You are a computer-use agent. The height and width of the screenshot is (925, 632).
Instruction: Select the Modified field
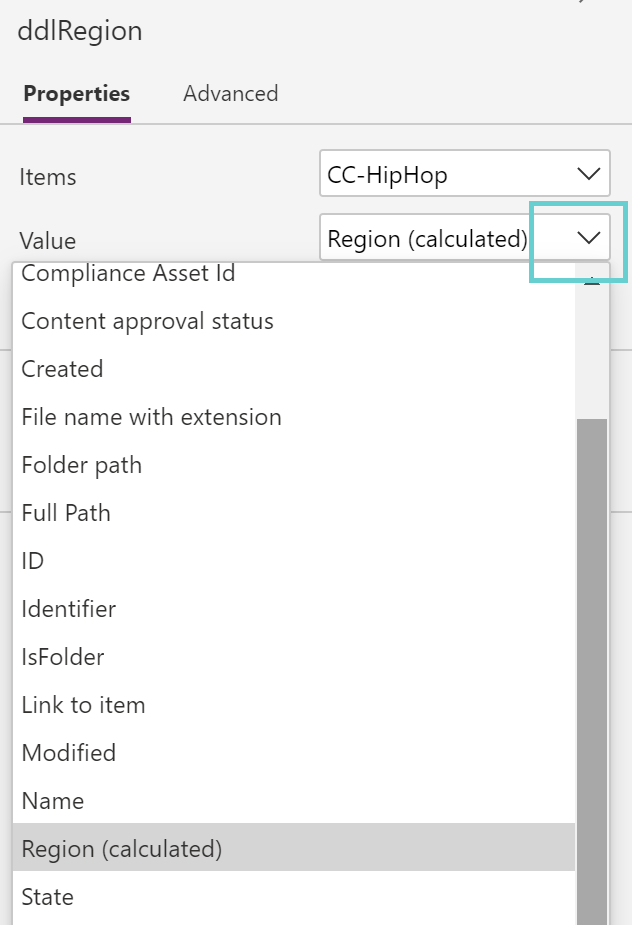tap(69, 753)
